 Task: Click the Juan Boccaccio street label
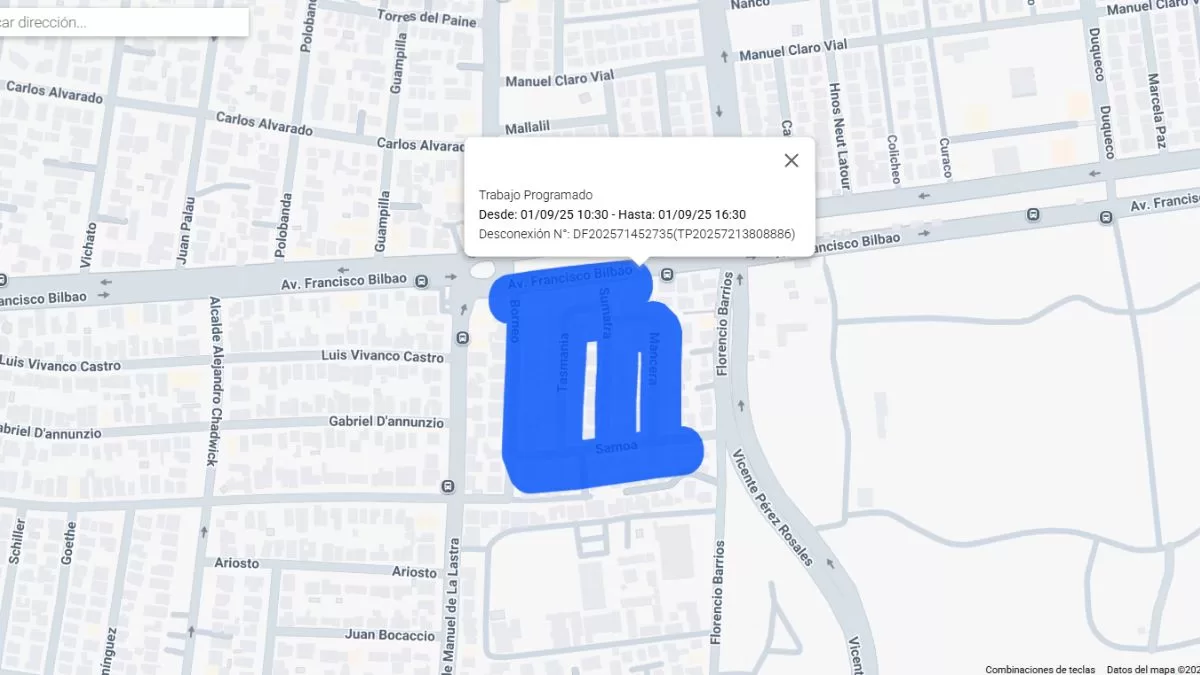click(x=390, y=635)
